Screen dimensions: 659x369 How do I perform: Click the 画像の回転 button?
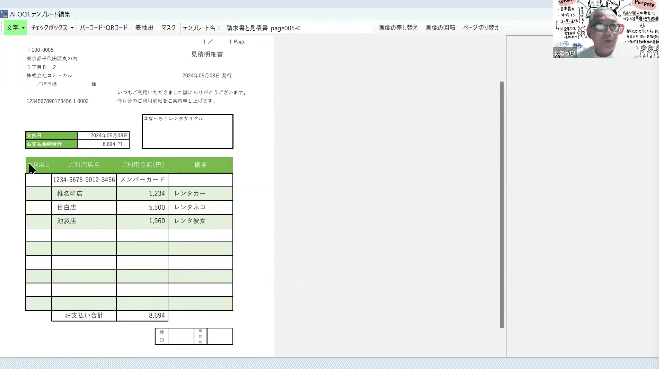[440, 28]
